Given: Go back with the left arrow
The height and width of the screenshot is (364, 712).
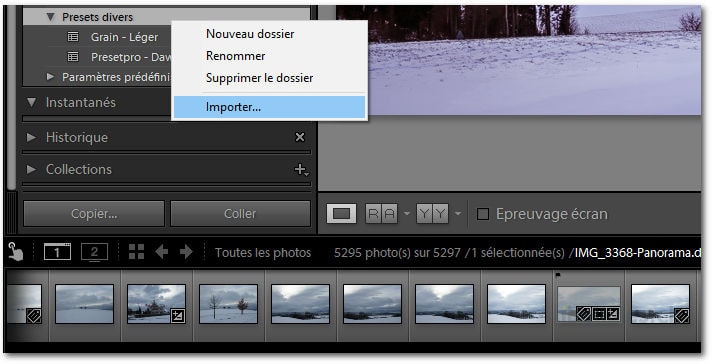Looking at the screenshot, I should point(162,252).
